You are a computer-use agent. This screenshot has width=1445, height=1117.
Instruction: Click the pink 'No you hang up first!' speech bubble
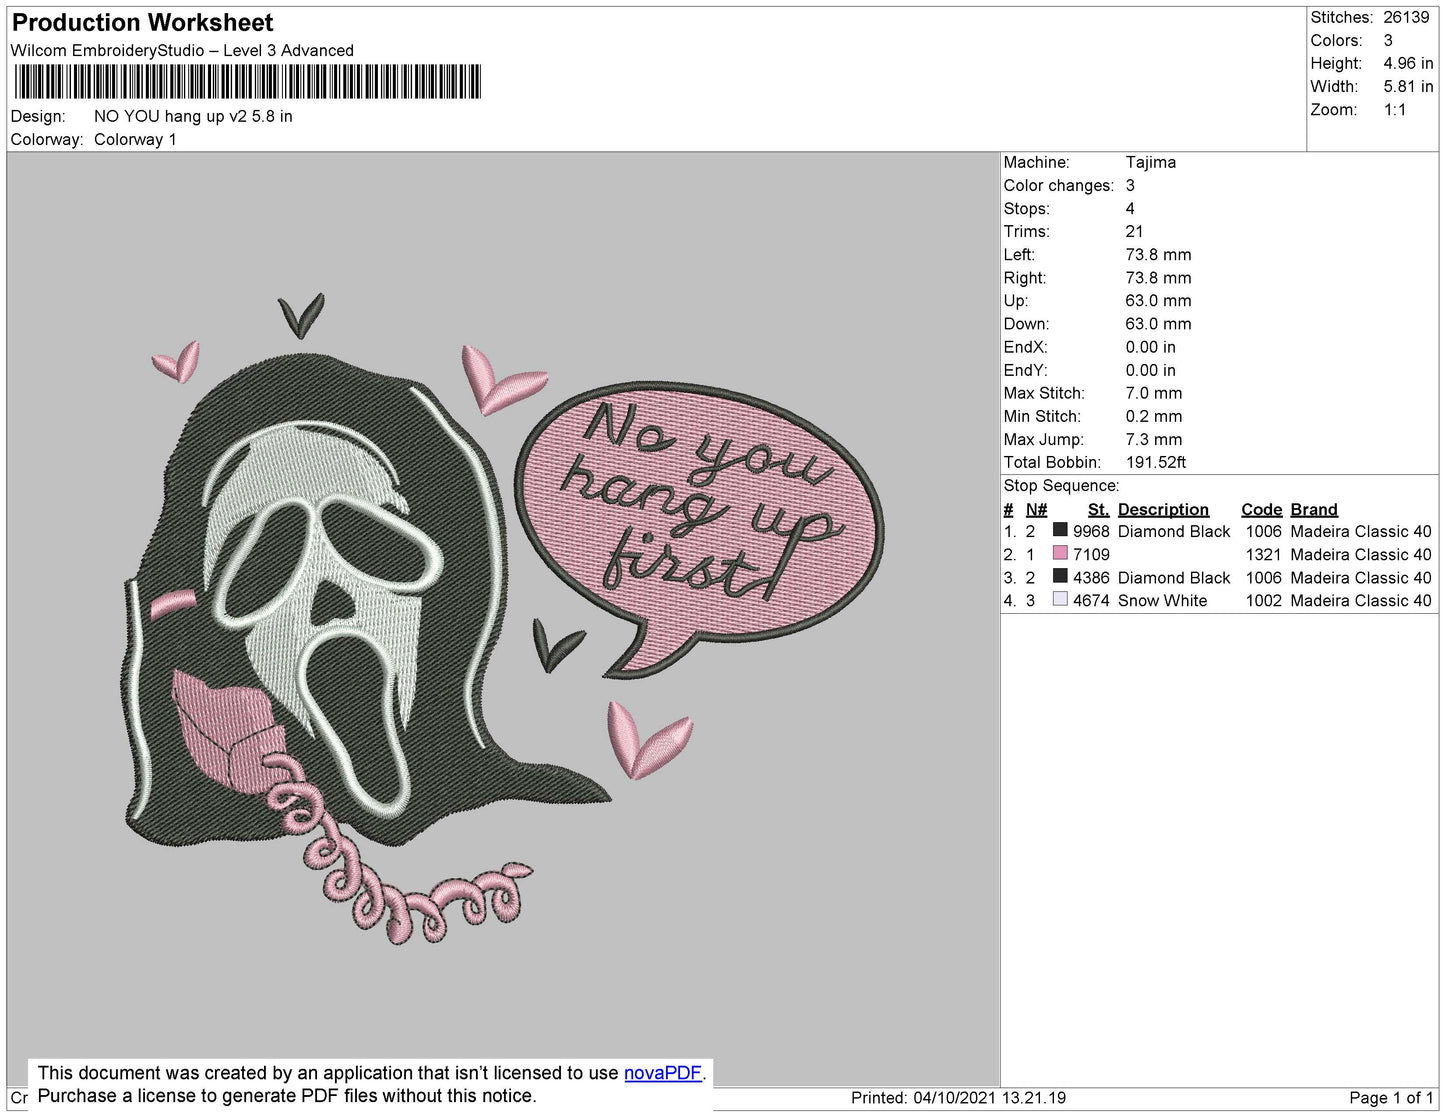click(x=700, y=530)
